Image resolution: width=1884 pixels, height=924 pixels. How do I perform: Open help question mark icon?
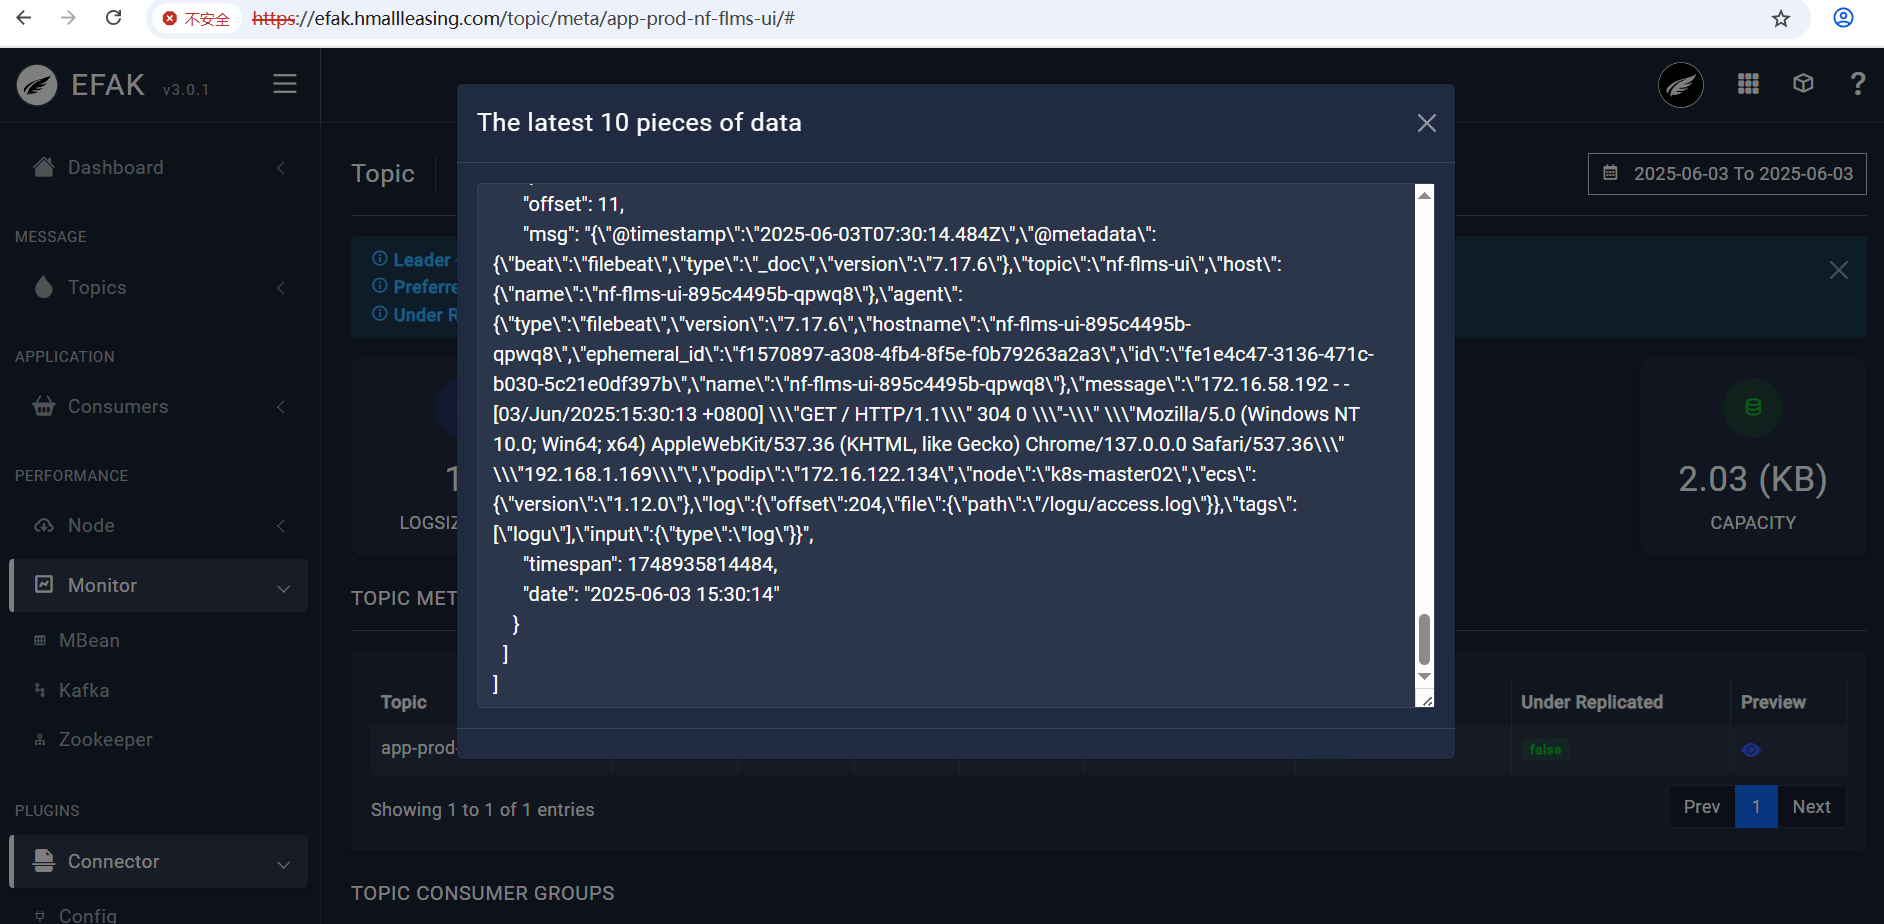pos(1857,84)
